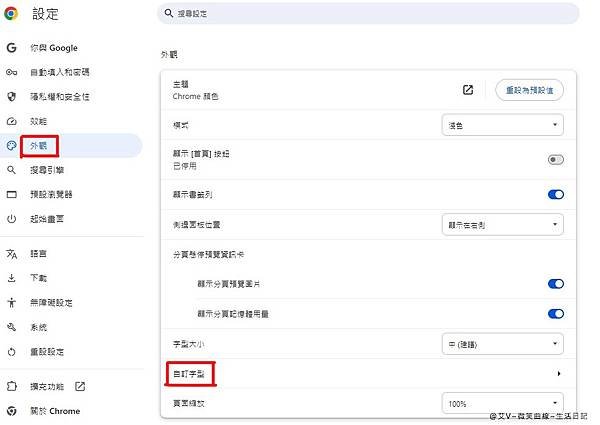Click the download arrow icon for 下載
Image resolution: width=600 pixels, height=425 pixels.
point(11,278)
